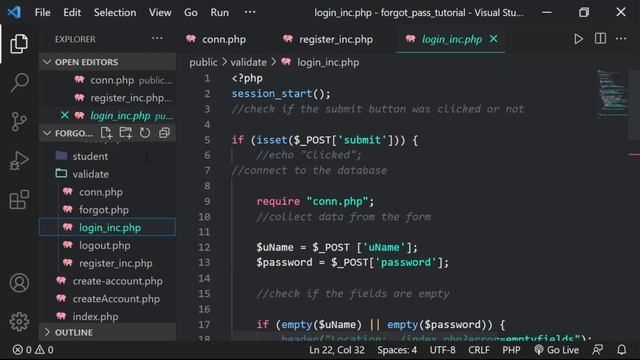This screenshot has height=360, width=640.
Task: Open conn.php from Open Editors list
Action: tap(107, 80)
